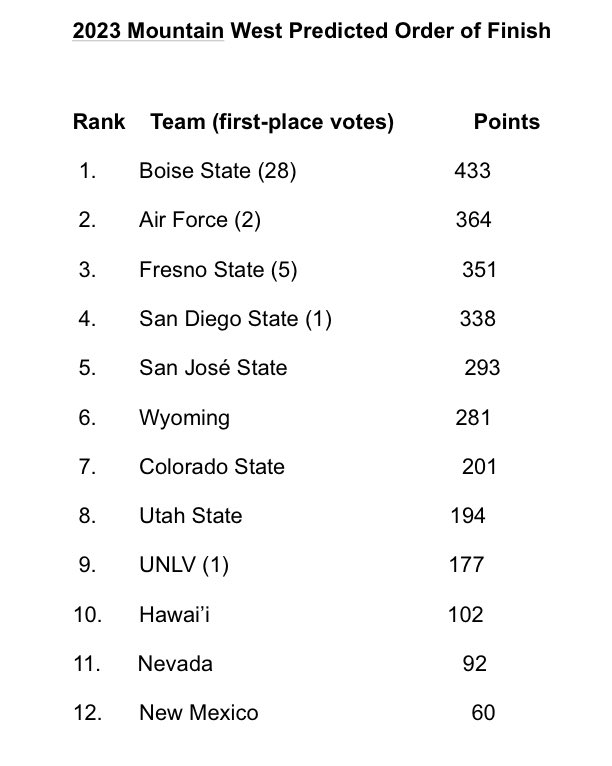Click the "Points" column header
This screenshot has width=612, height=766.
click(x=506, y=122)
